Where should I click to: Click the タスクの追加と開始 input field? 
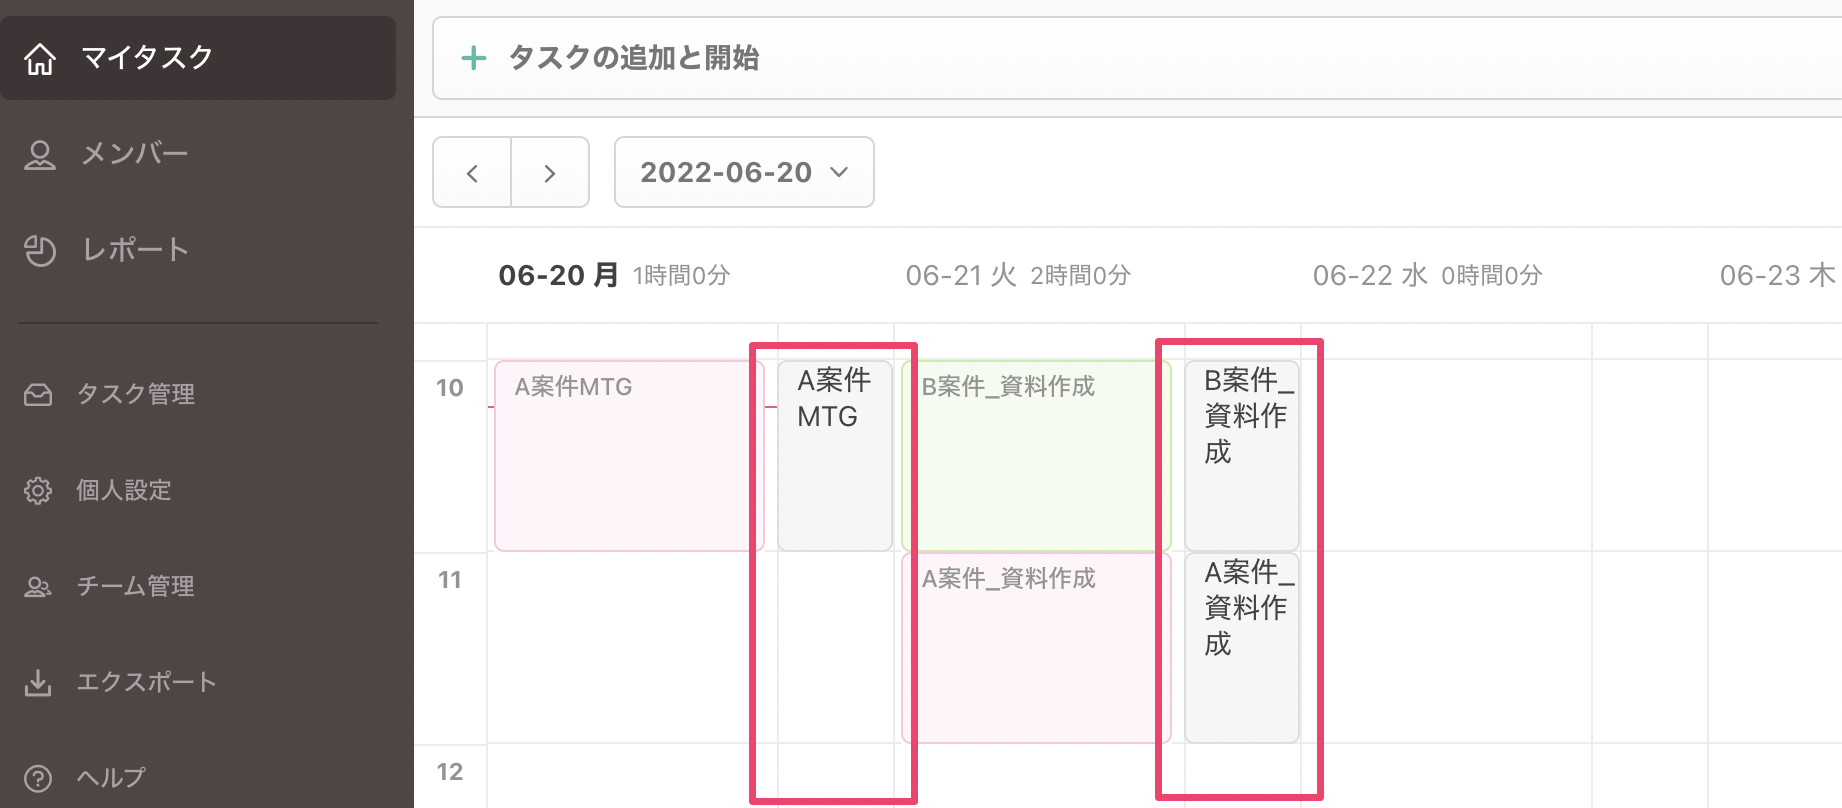pos(1137,58)
